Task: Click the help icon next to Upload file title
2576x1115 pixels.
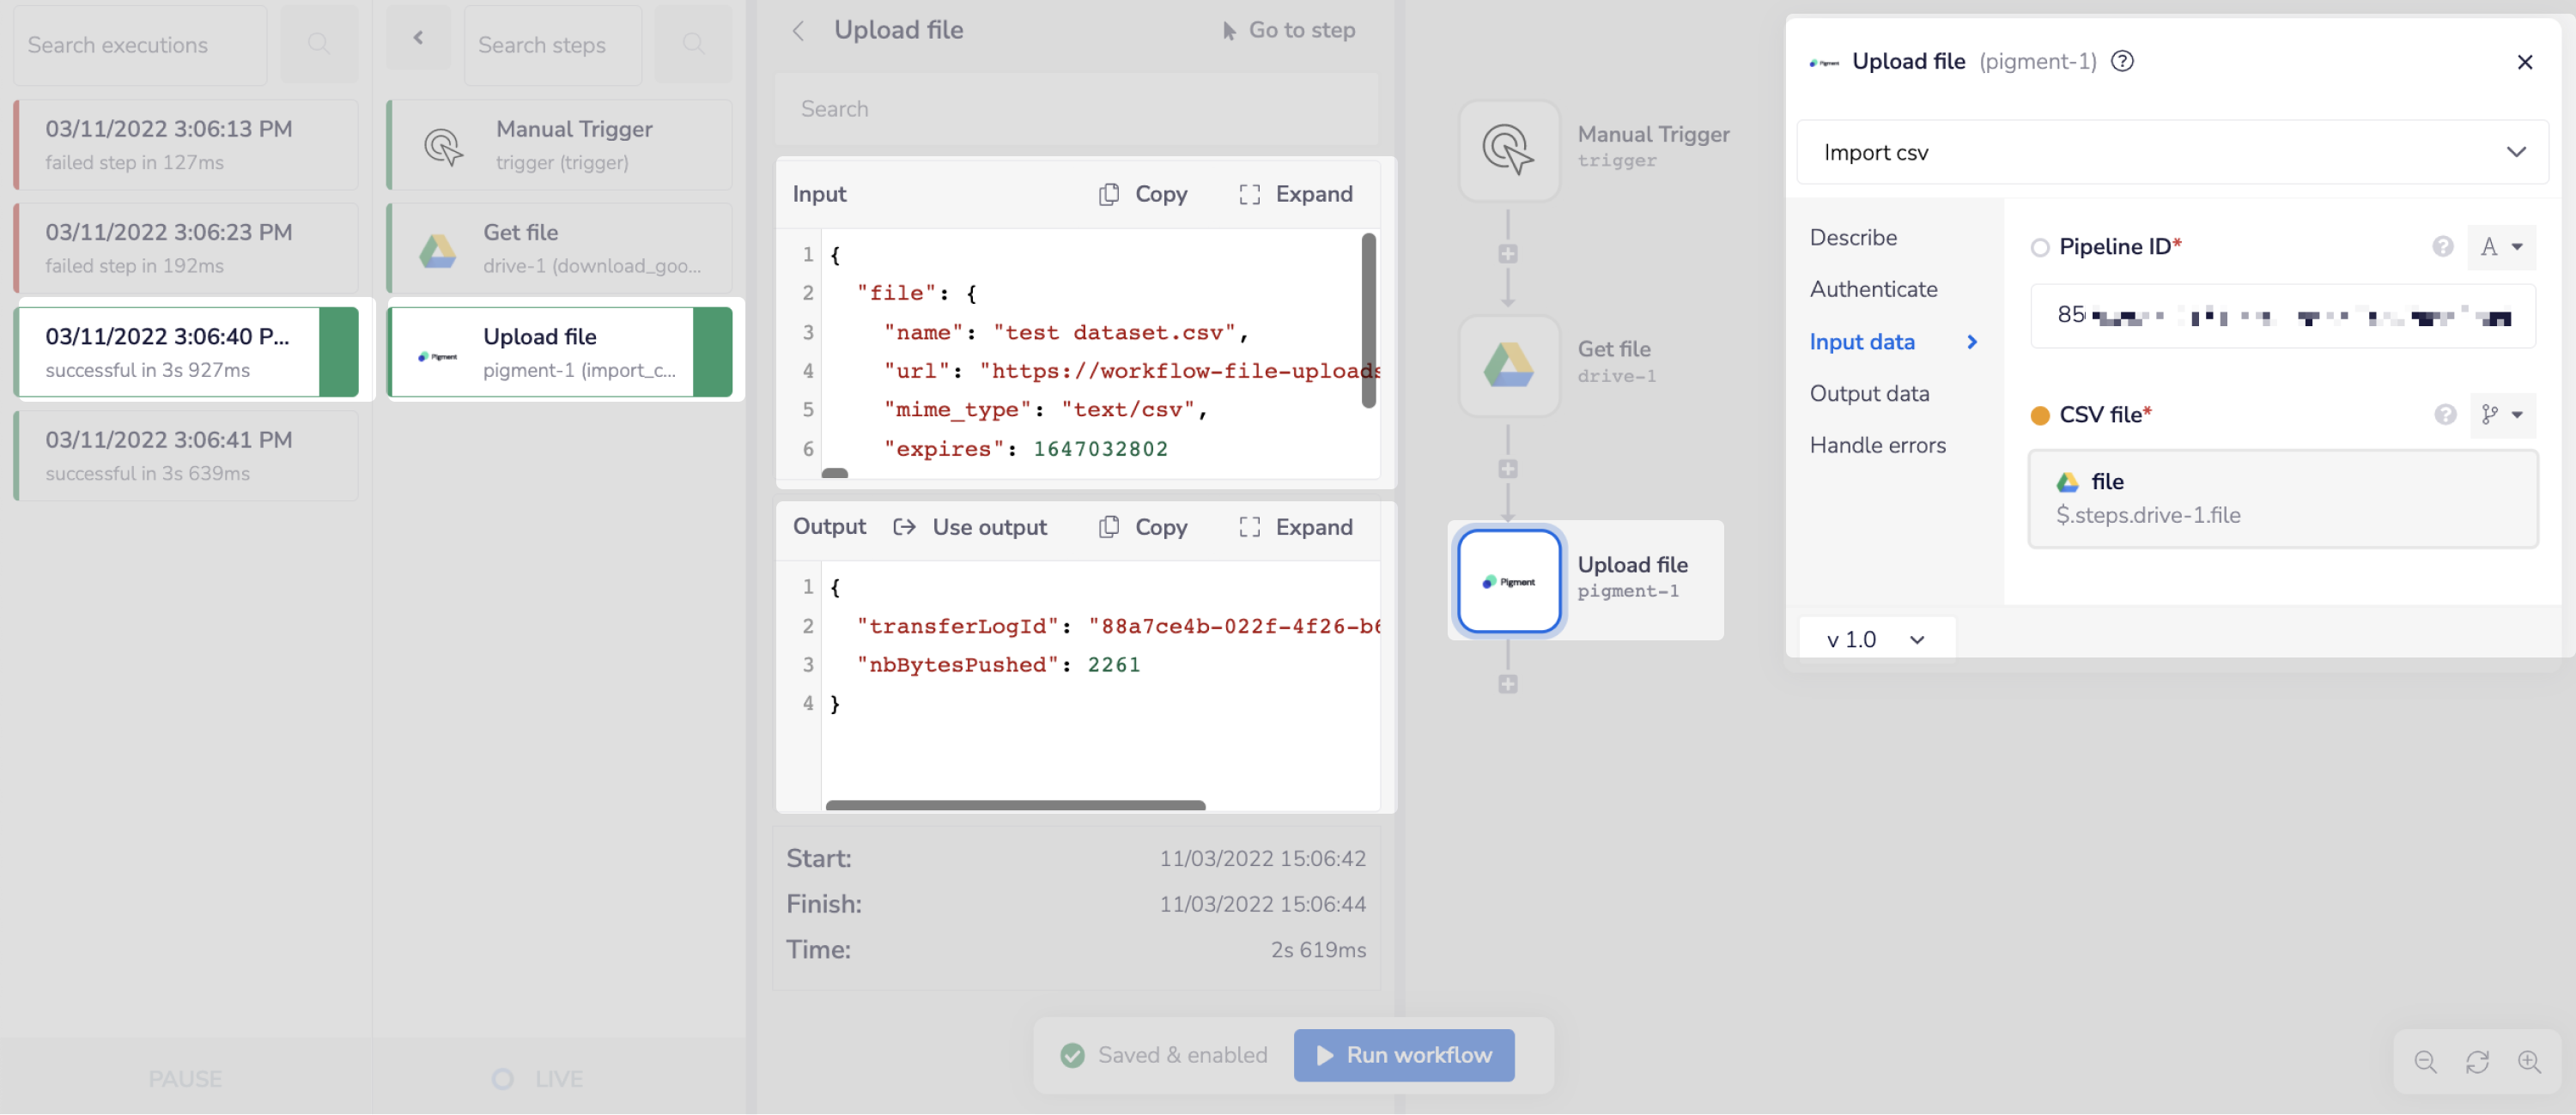Action: [x=2121, y=61]
